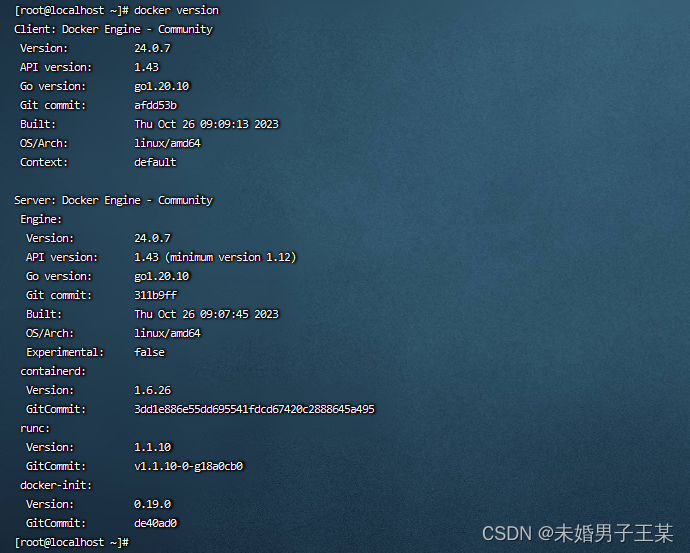
Task: Click minimum version 1.12 text
Action: tap(231, 257)
